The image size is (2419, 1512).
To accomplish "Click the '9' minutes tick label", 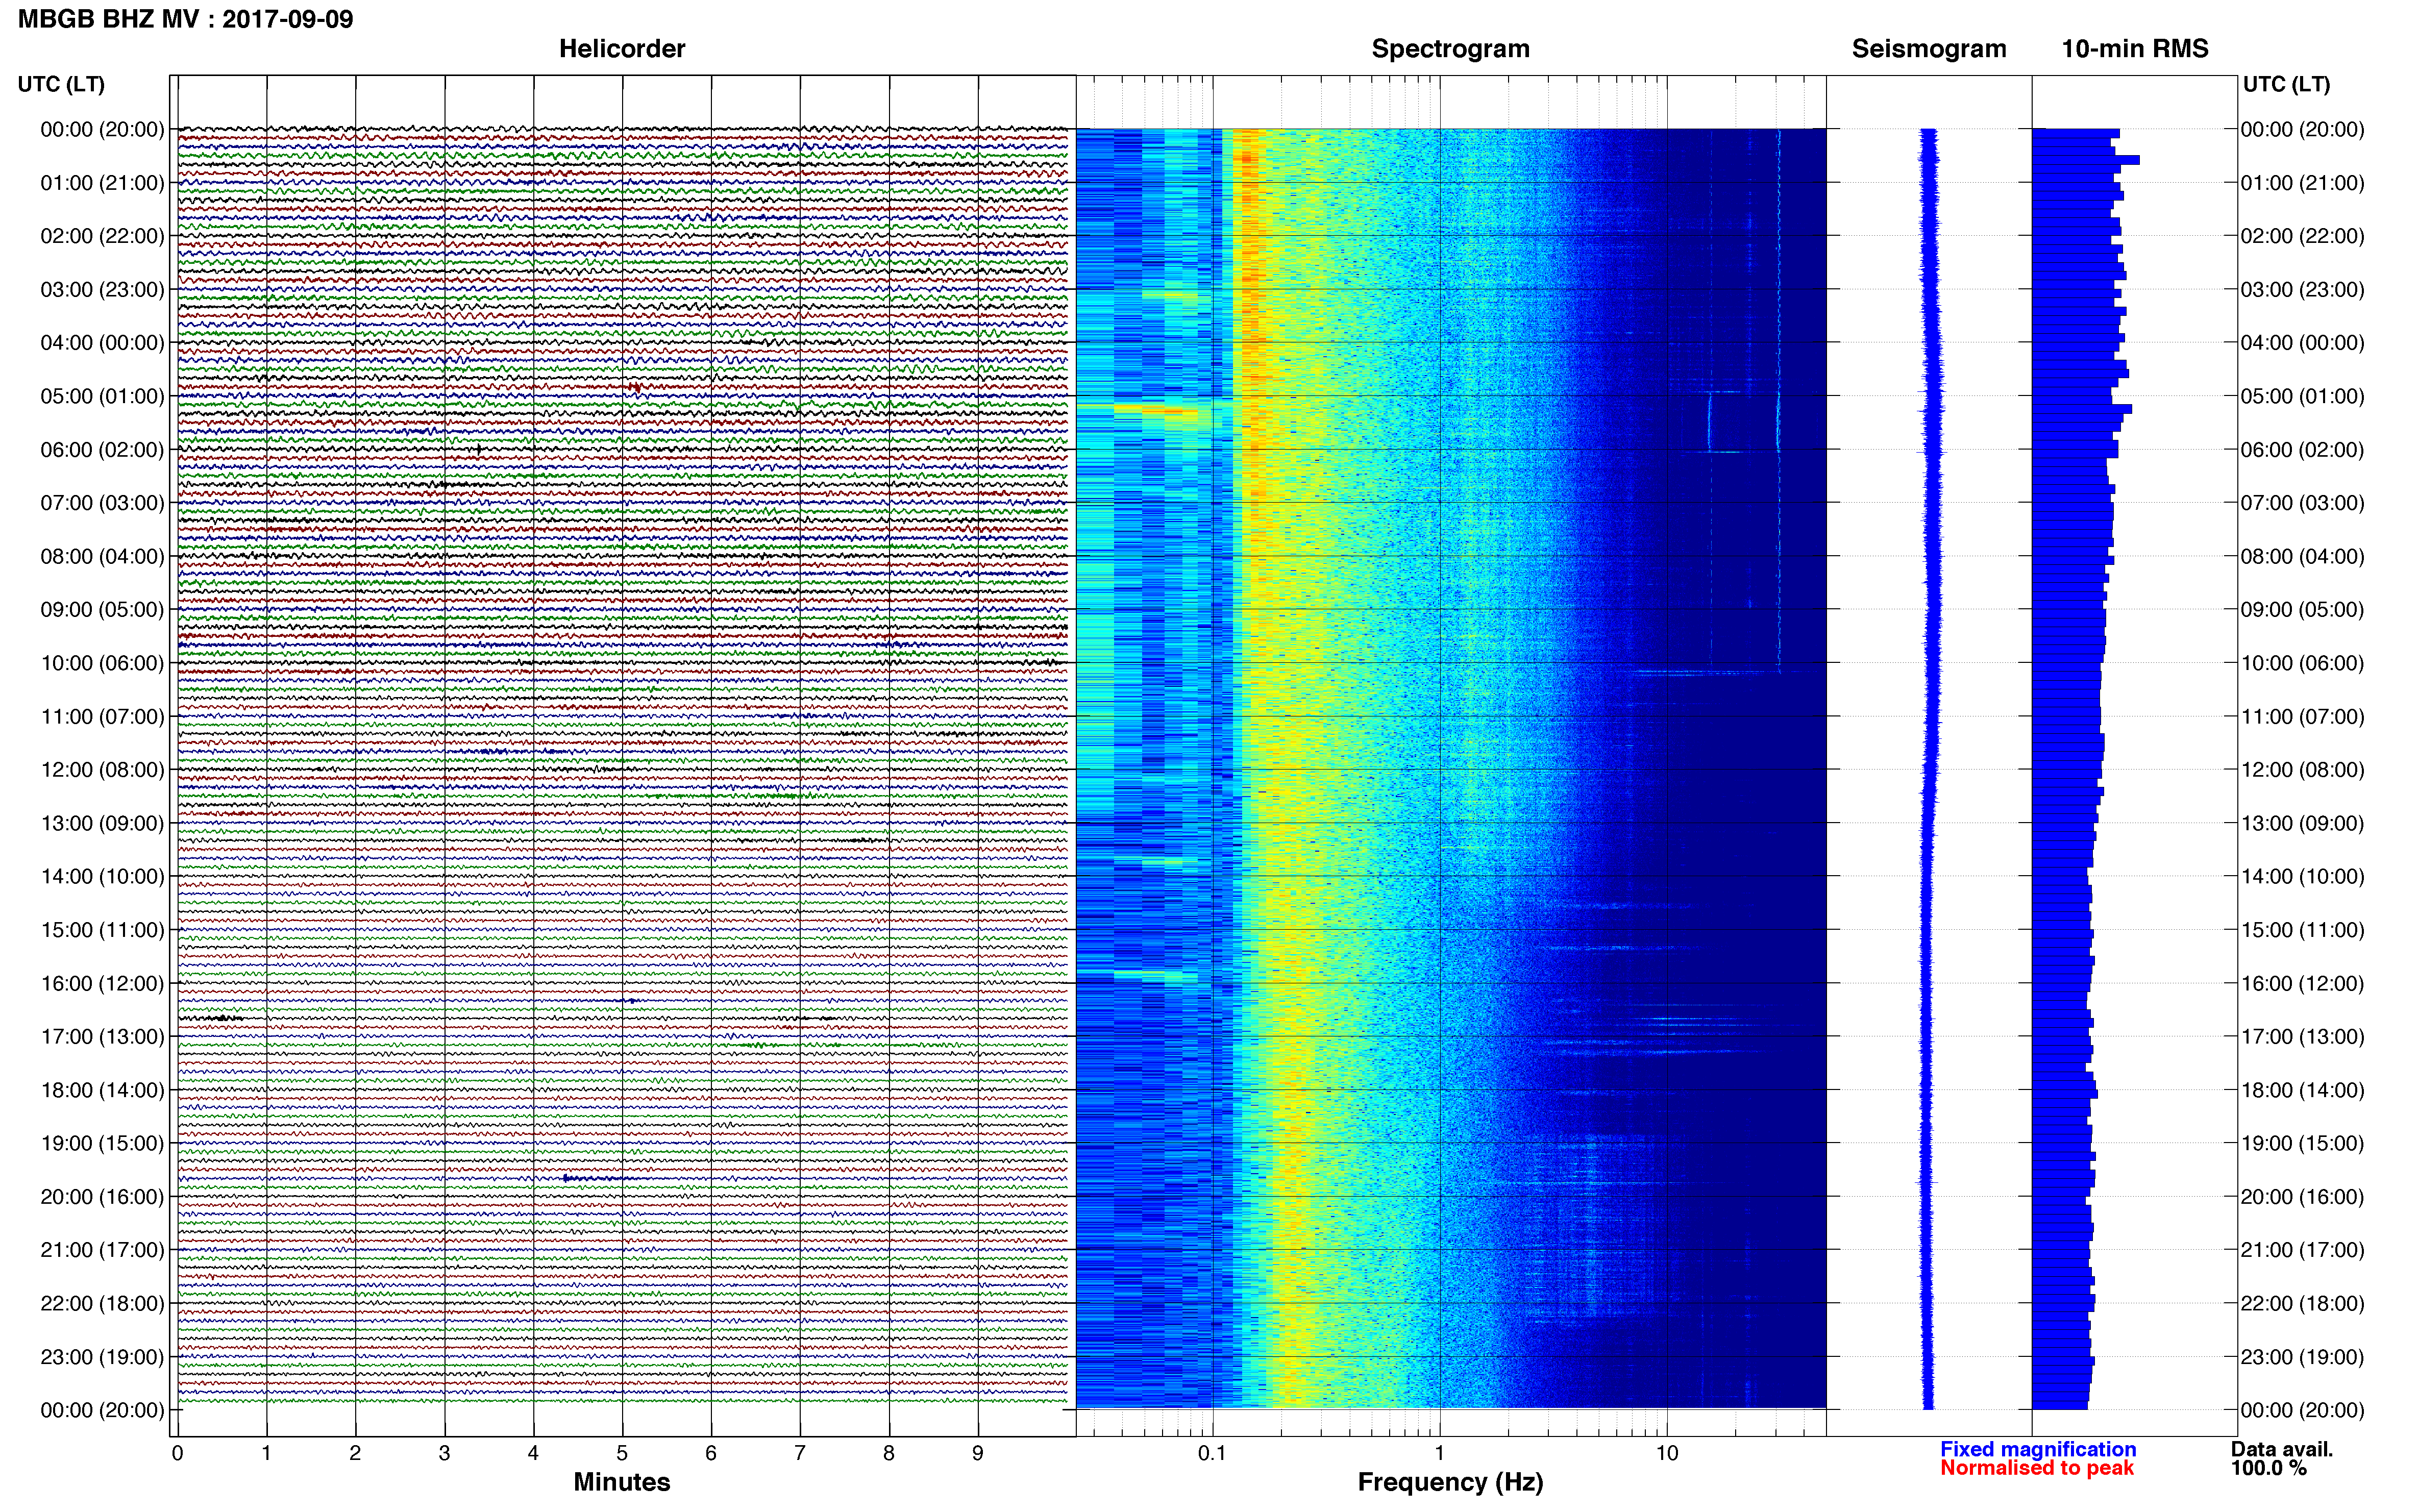I will coord(978,1453).
